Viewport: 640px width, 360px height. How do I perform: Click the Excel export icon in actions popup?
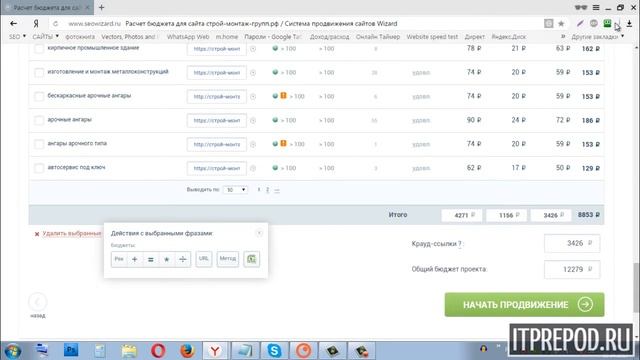[251, 259]
